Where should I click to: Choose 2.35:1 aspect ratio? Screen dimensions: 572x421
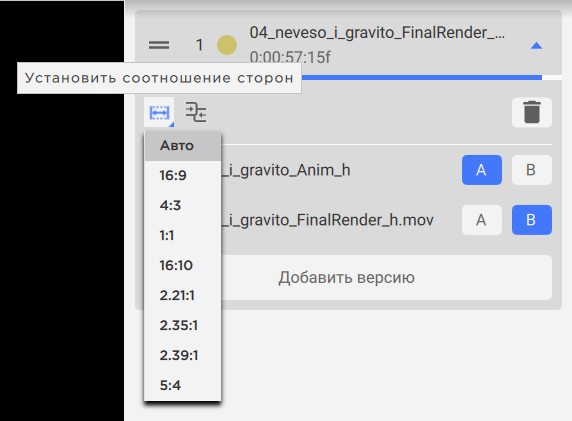coord(183,325)
